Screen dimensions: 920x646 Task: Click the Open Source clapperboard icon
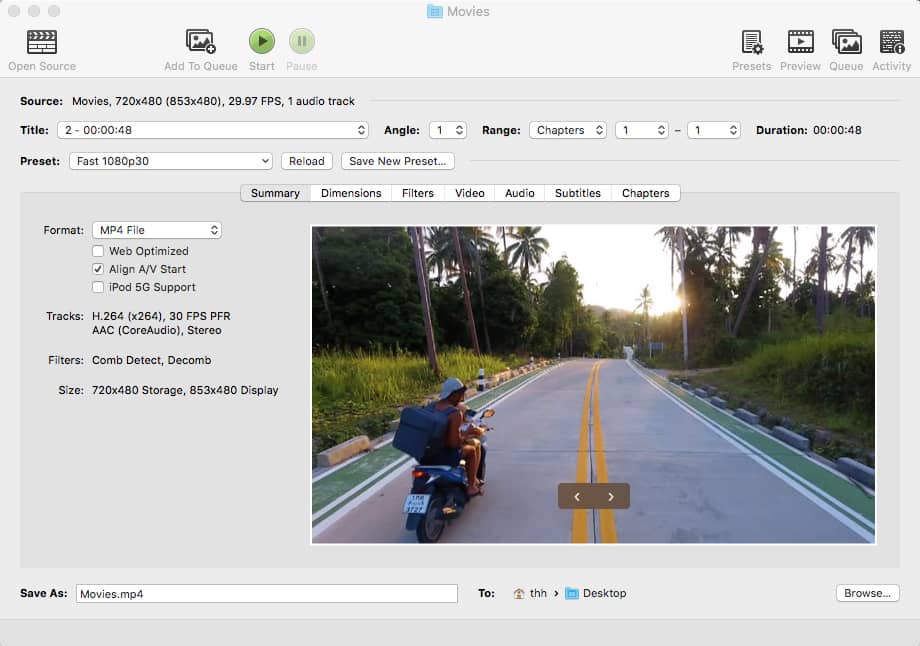click(x=41, y=42)
